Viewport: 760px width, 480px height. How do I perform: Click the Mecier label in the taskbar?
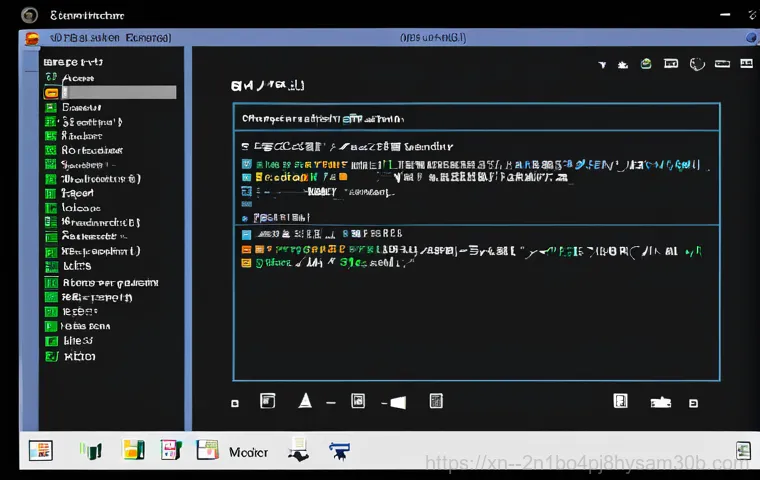(x=248, y=452)
